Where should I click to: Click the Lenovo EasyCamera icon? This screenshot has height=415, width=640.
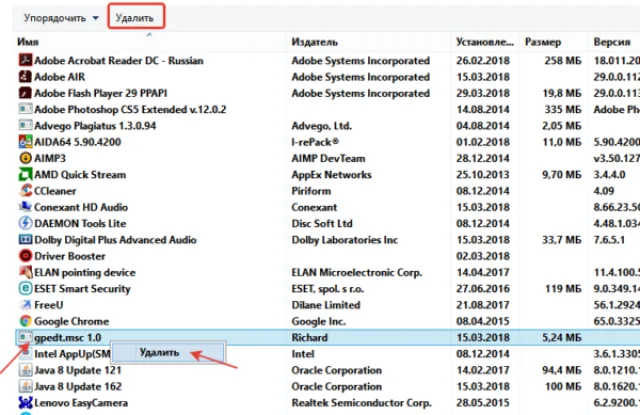[25, 403]
